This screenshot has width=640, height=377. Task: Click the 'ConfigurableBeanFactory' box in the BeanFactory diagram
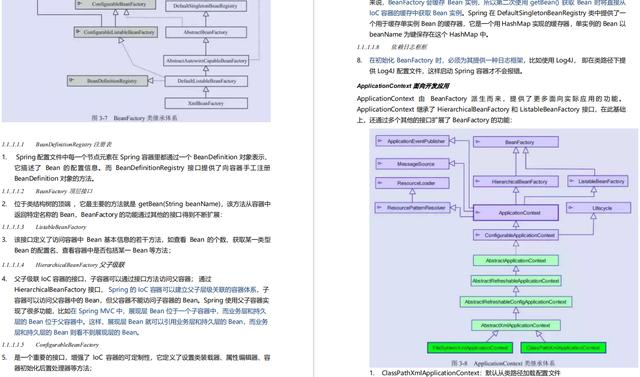116,4
